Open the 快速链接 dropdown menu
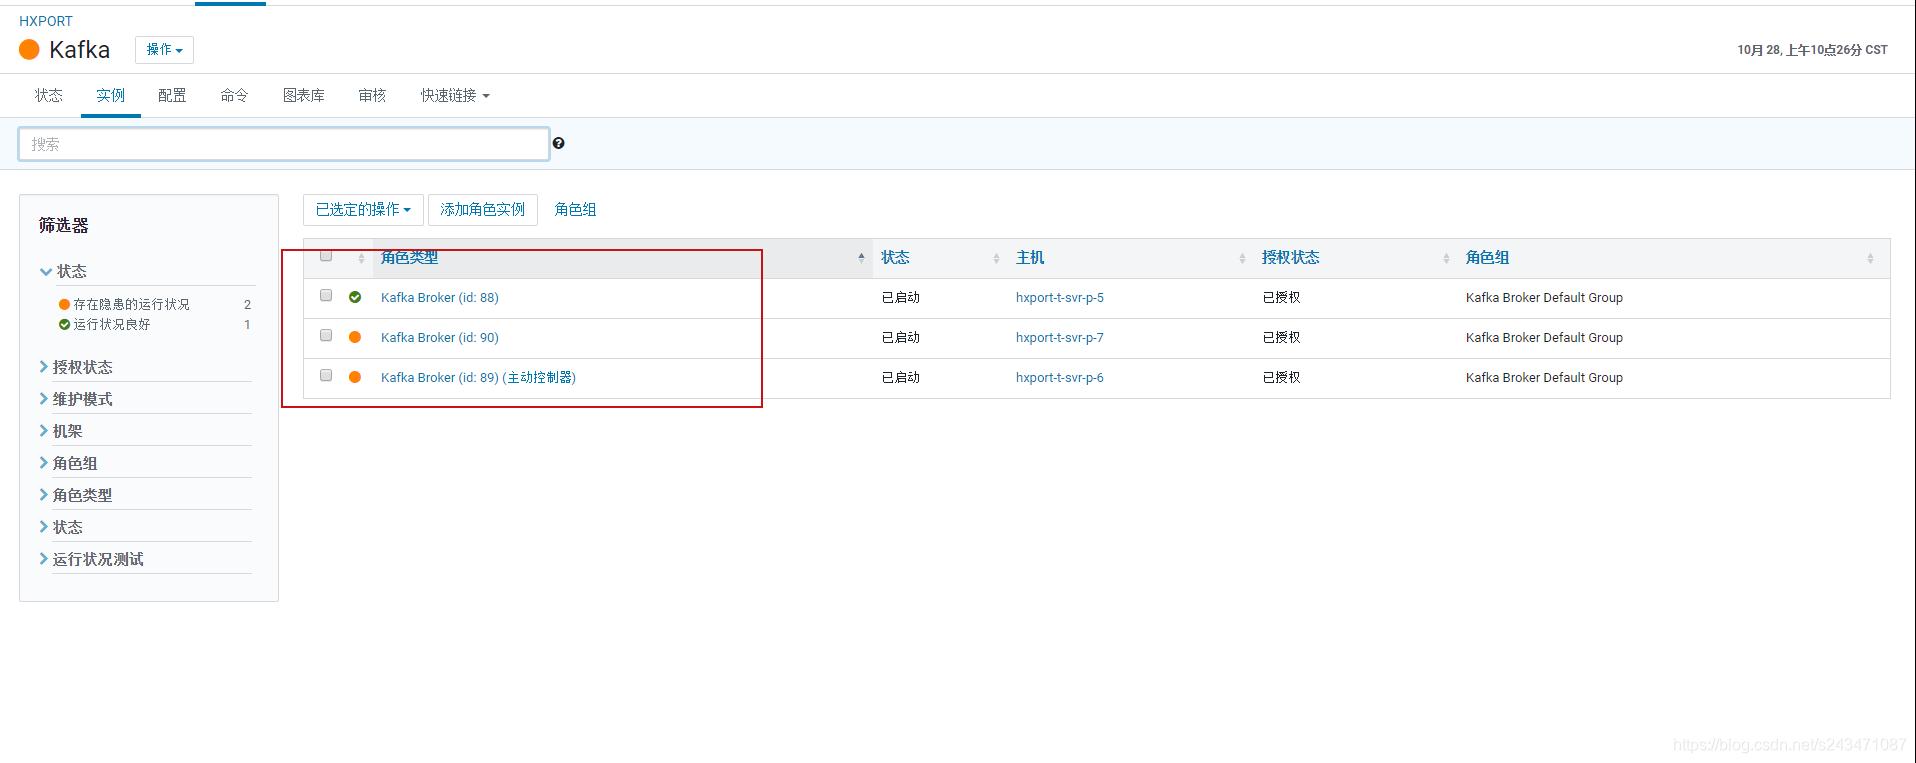This screenshot has height=763, width=1916. coord(455,95)
